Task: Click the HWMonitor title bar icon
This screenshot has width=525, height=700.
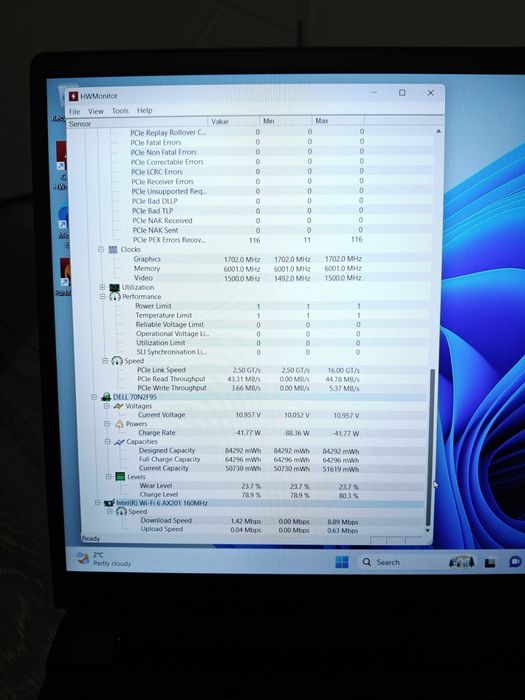Action: tap(73, 96)
